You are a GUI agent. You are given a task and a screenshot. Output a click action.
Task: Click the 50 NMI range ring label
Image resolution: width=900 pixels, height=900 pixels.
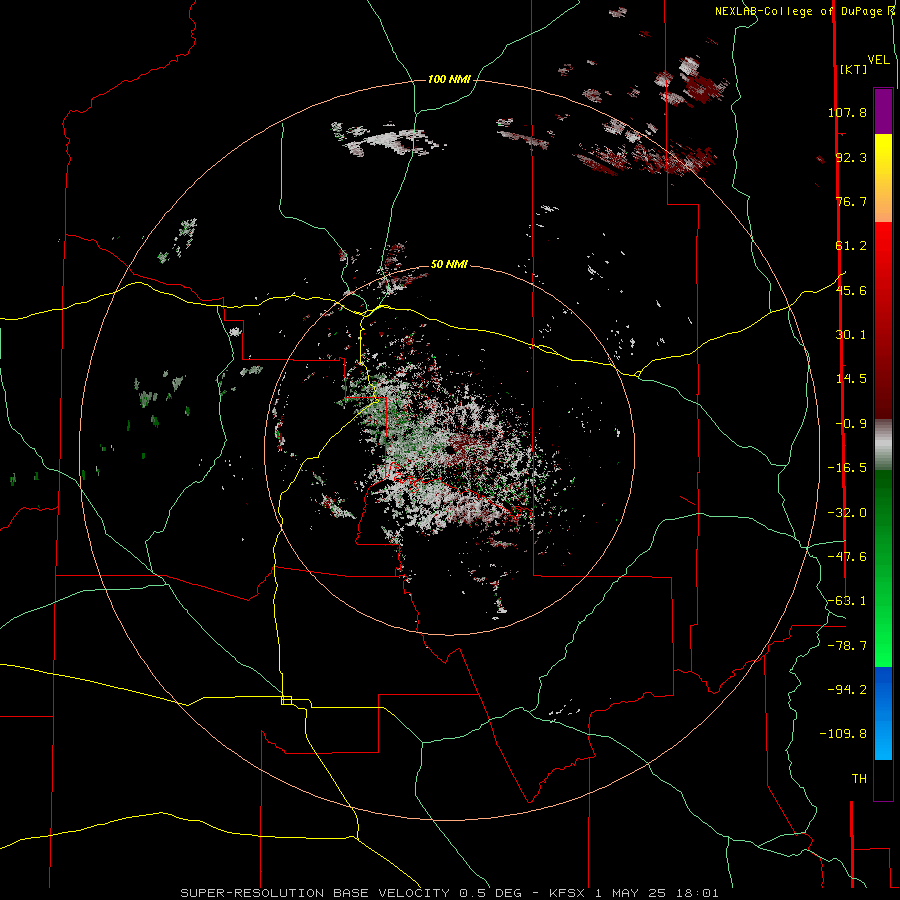pos(449,264)
